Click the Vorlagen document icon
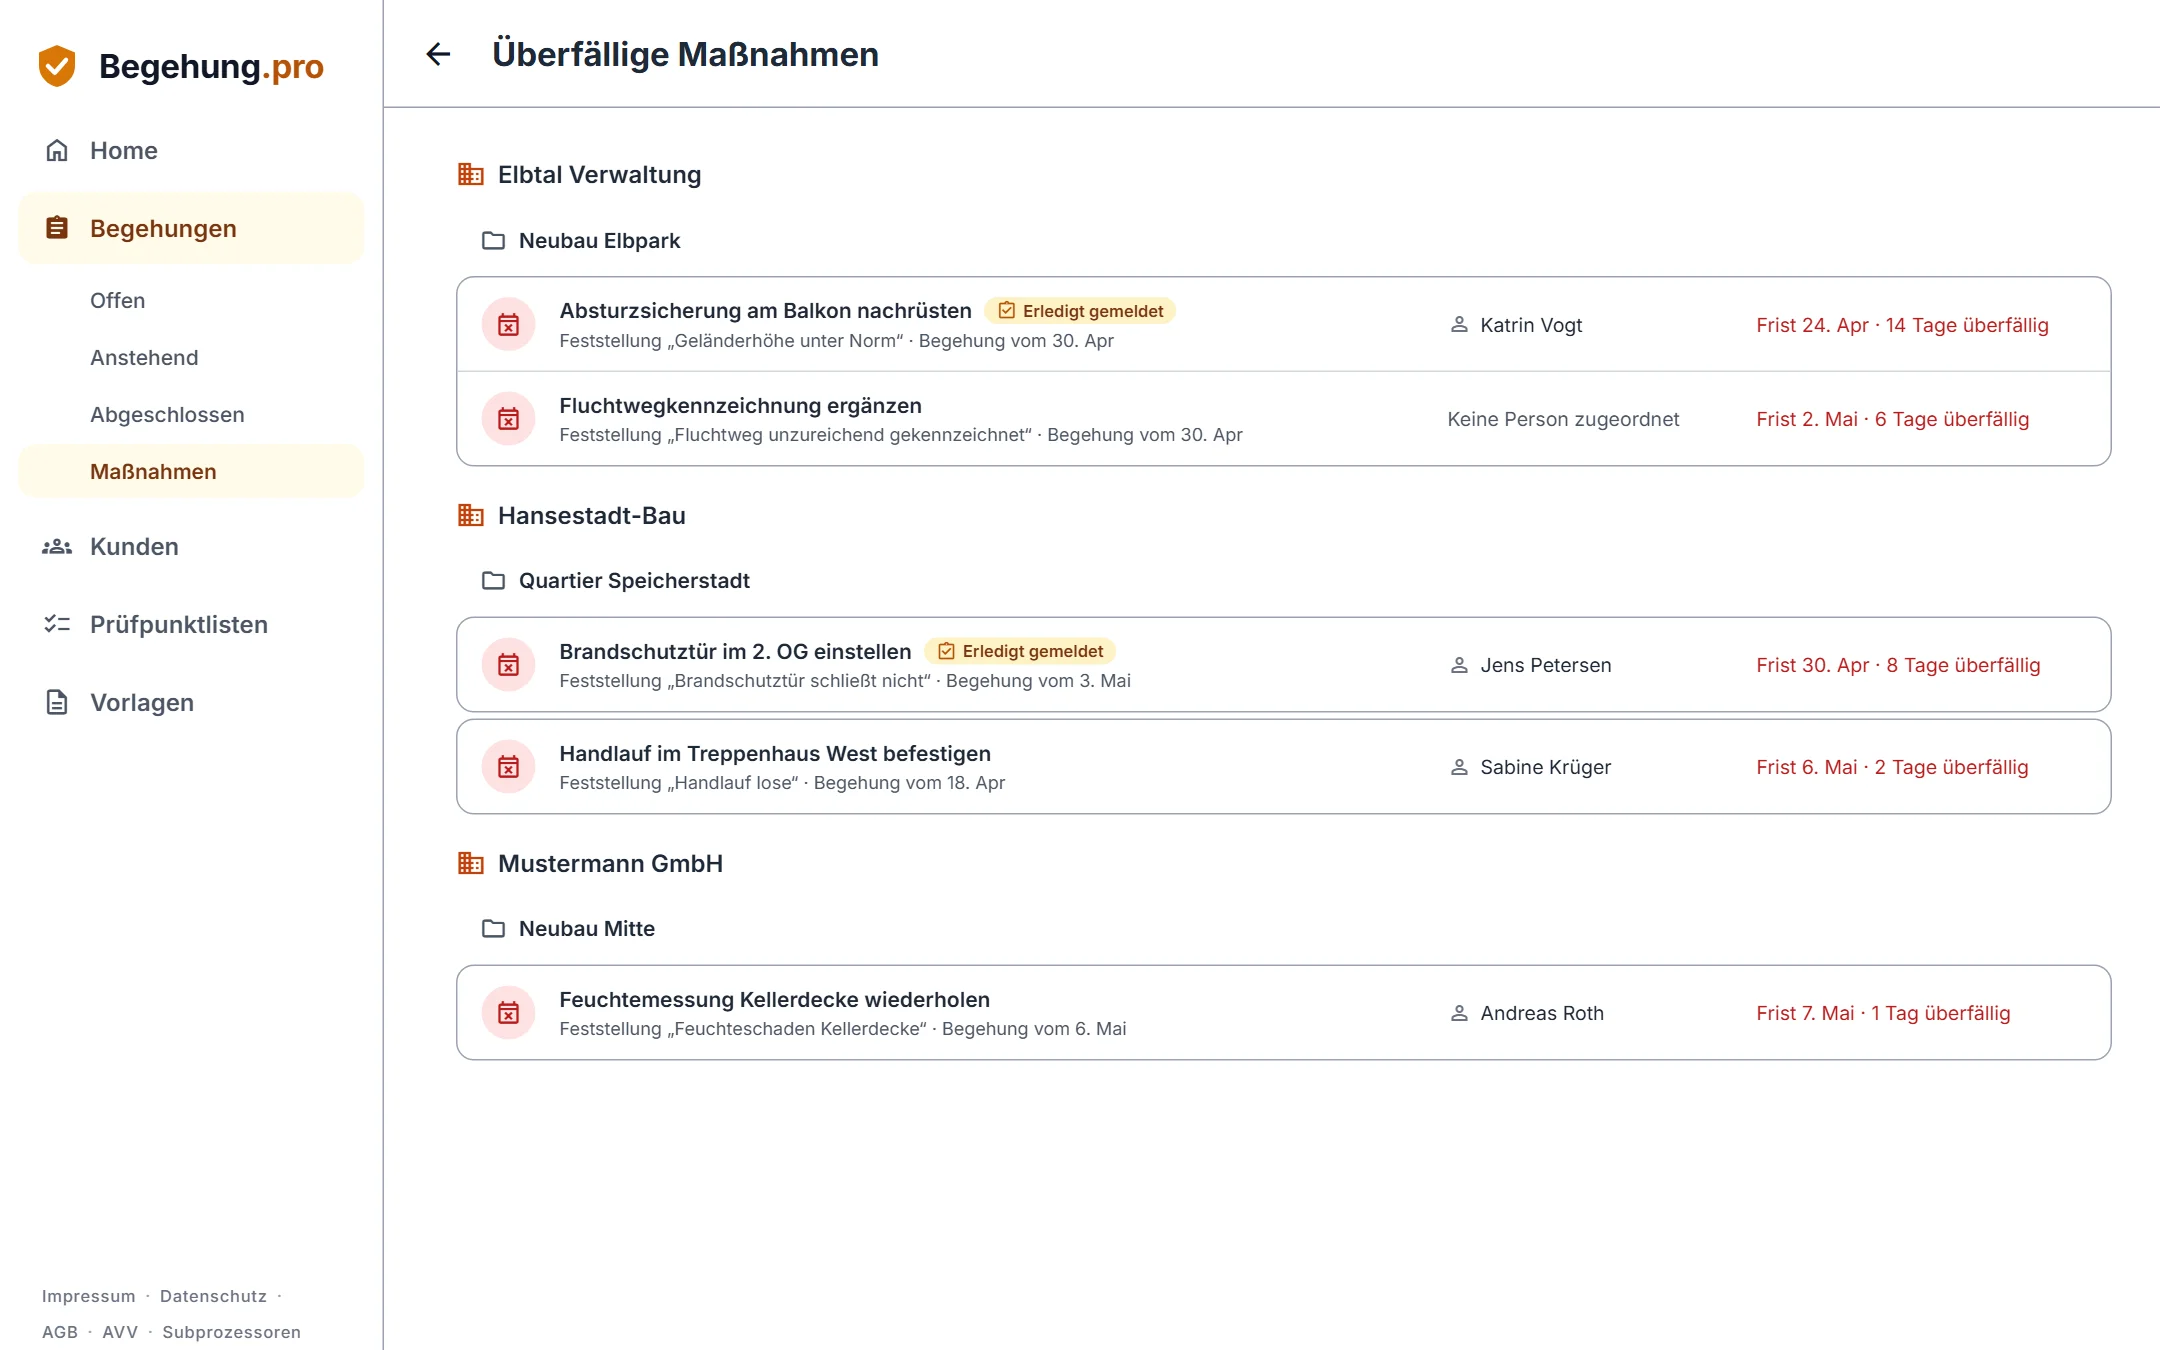This screenshot has width=2160, height=1350. point(57,702)
